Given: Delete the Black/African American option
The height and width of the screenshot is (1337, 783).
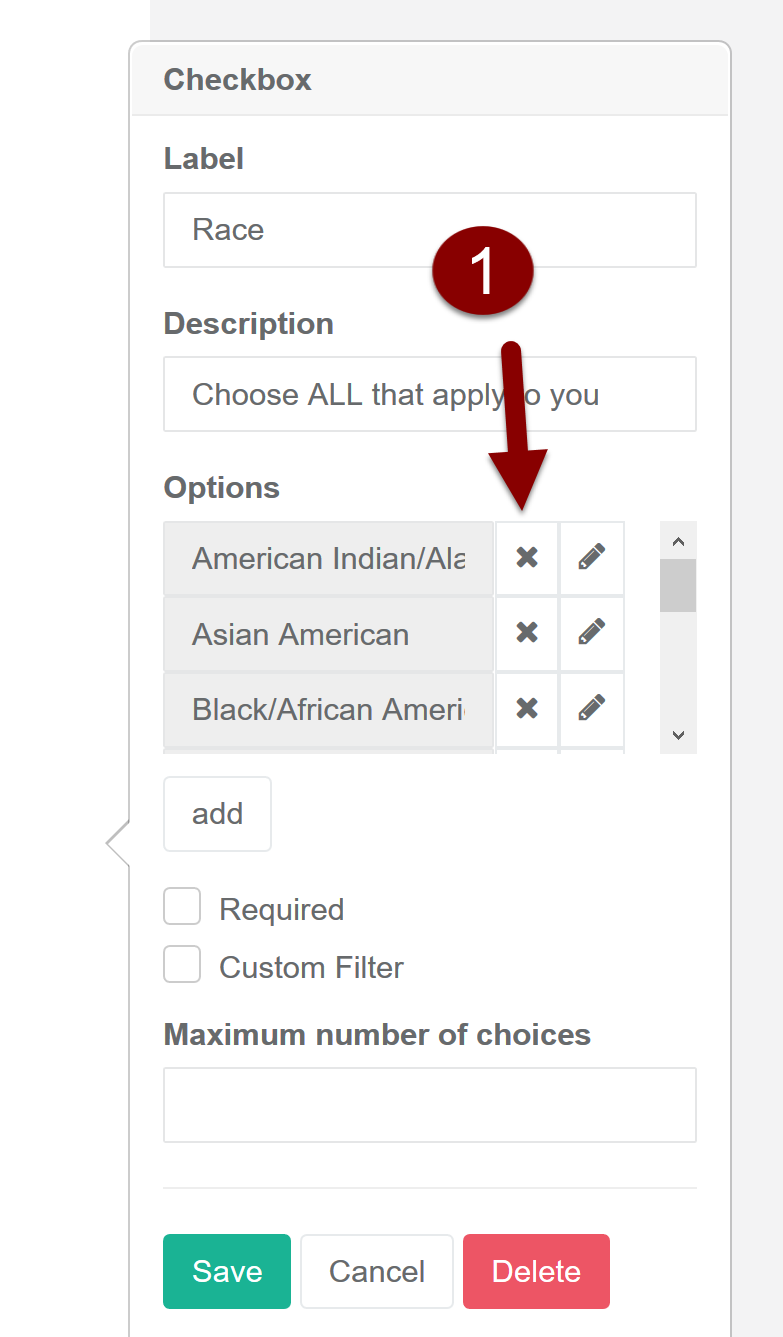Looking at the screenshot, I should [527, 709].
